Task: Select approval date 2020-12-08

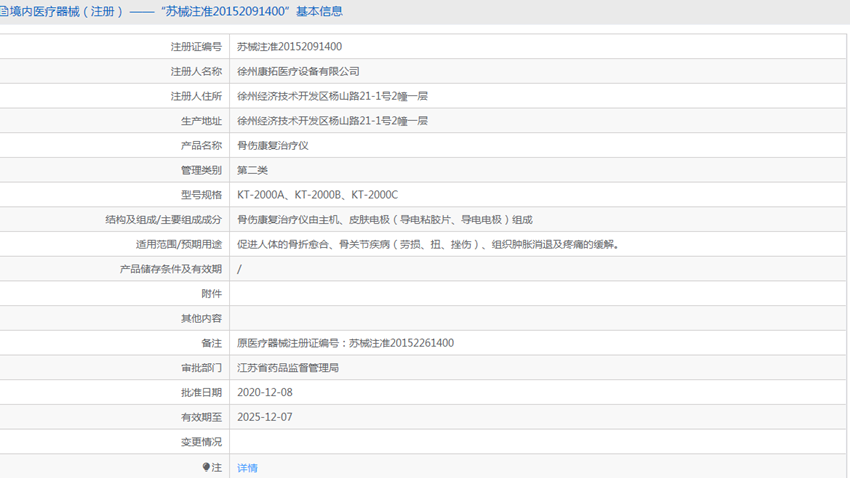Action: coord(265,392)
